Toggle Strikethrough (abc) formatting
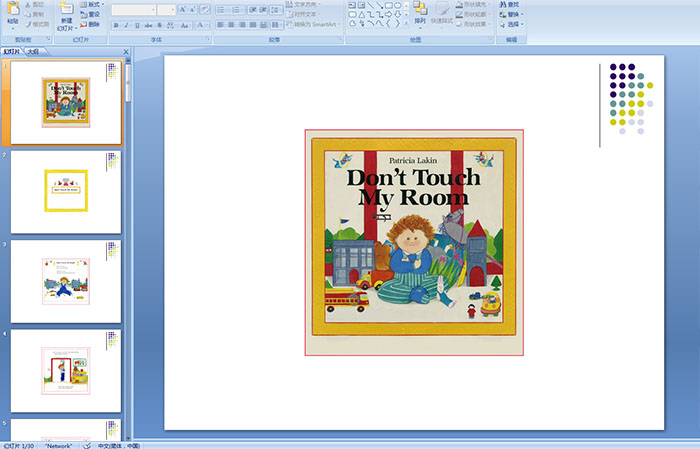Screen dimensions: 700x449 click(148, 25)
